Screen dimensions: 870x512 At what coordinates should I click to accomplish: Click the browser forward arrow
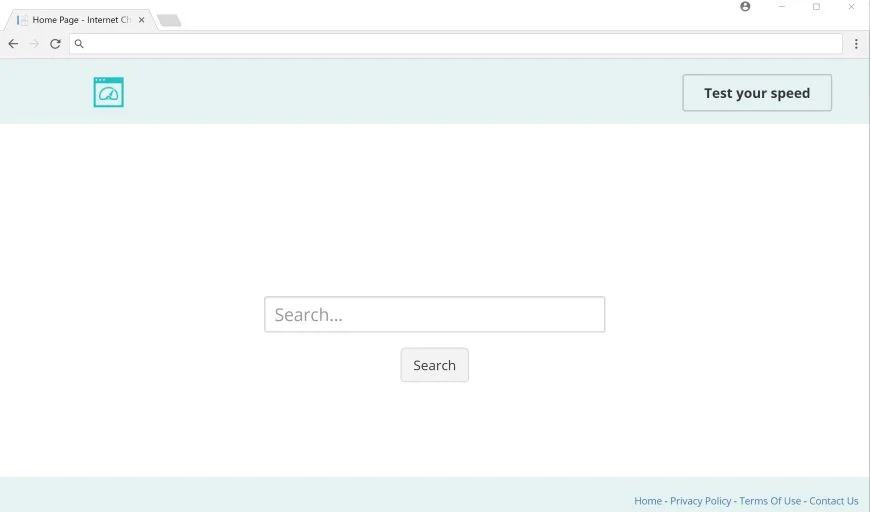pos(34,44)
